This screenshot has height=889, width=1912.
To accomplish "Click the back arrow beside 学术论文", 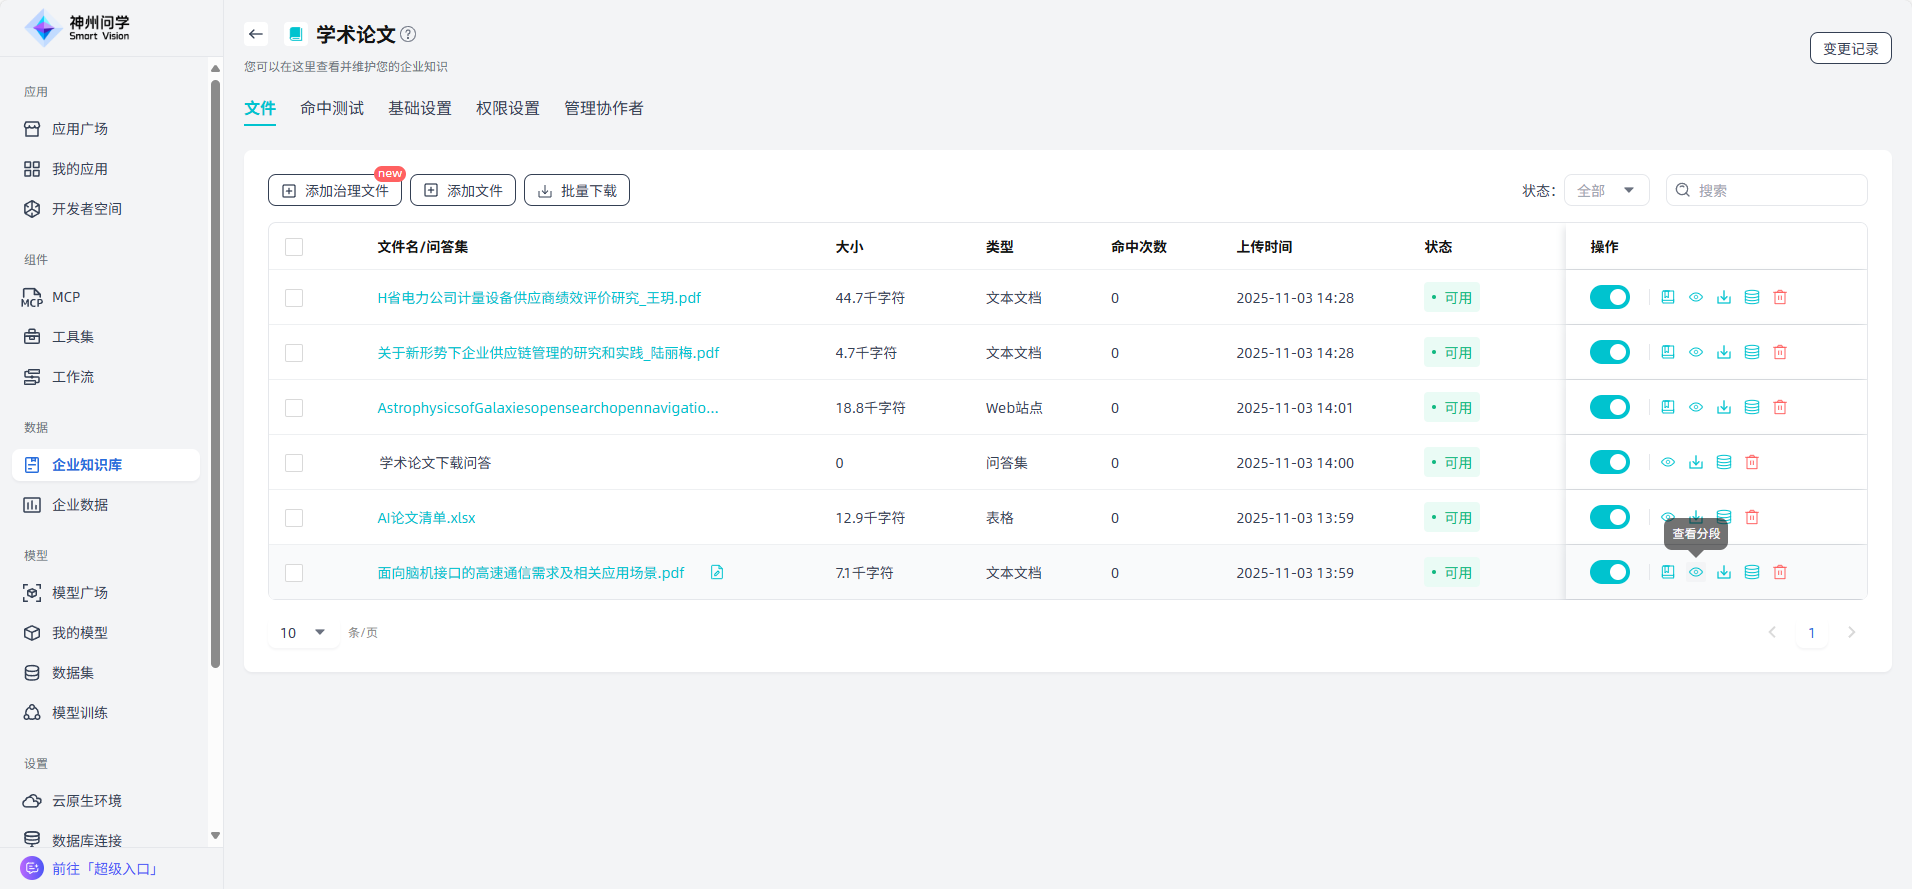I will pyautogui.click(x=256, y=34).
